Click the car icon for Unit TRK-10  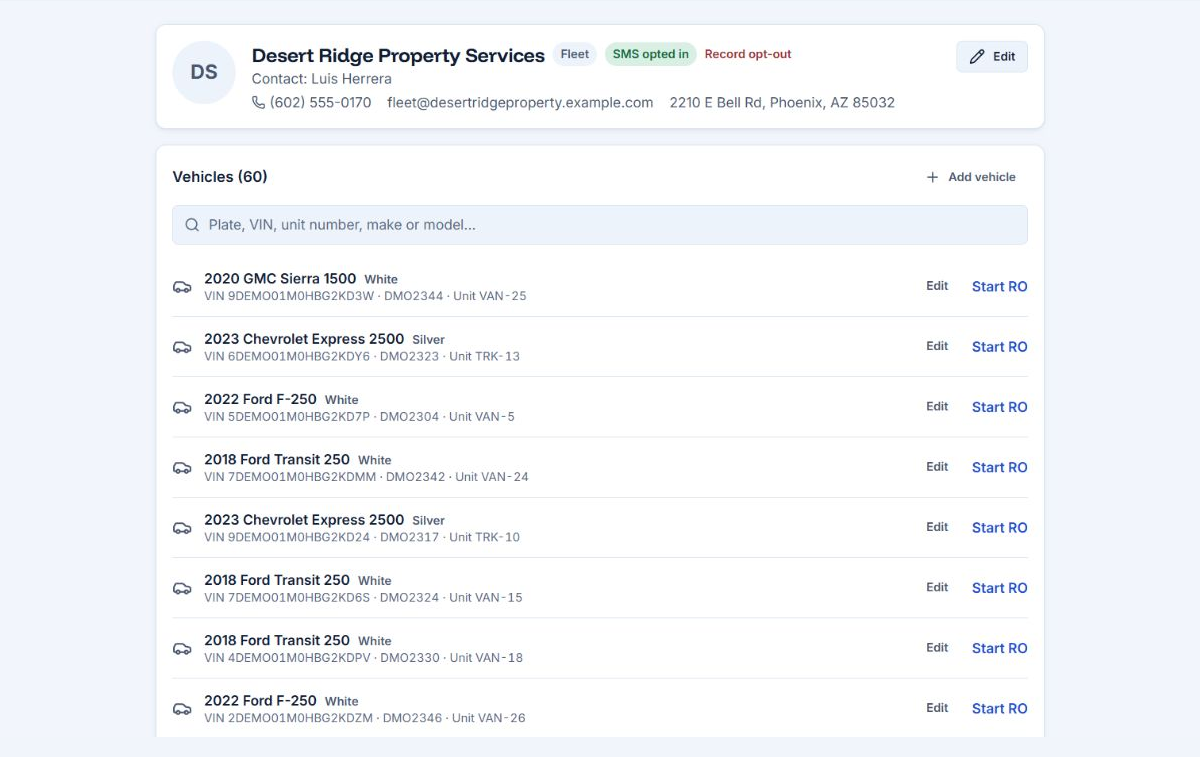coord(182,528)
